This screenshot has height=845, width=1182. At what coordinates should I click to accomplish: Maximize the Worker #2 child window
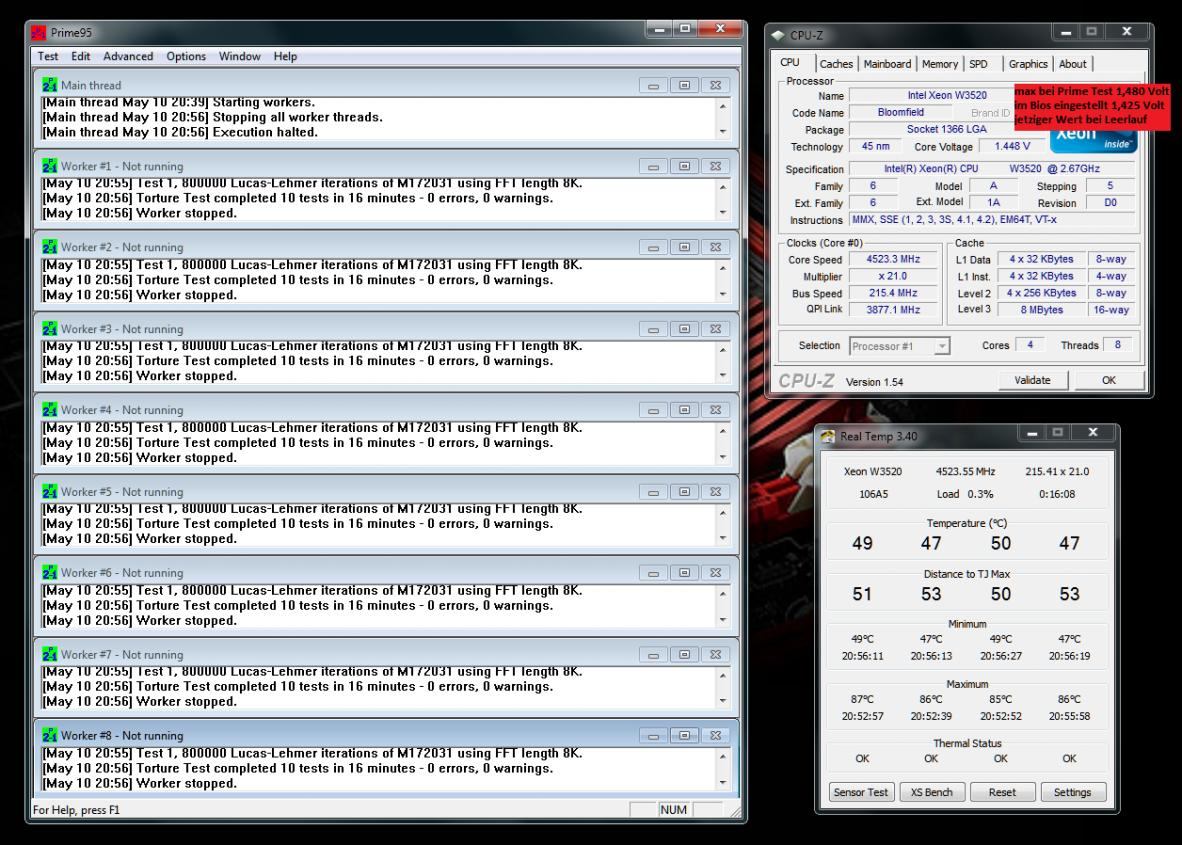(684, 247)
